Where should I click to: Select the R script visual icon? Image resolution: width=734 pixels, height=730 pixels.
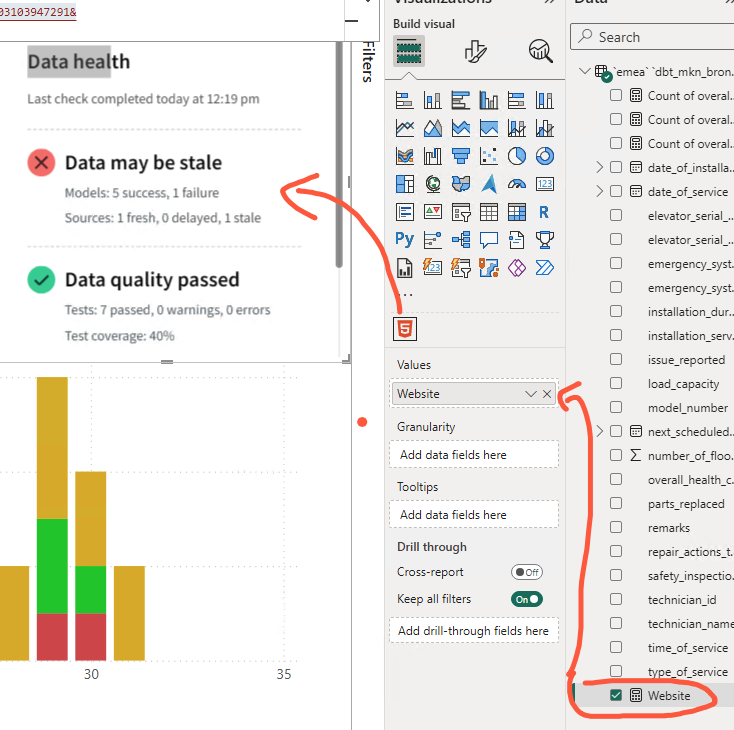click(x=544, y=212)
